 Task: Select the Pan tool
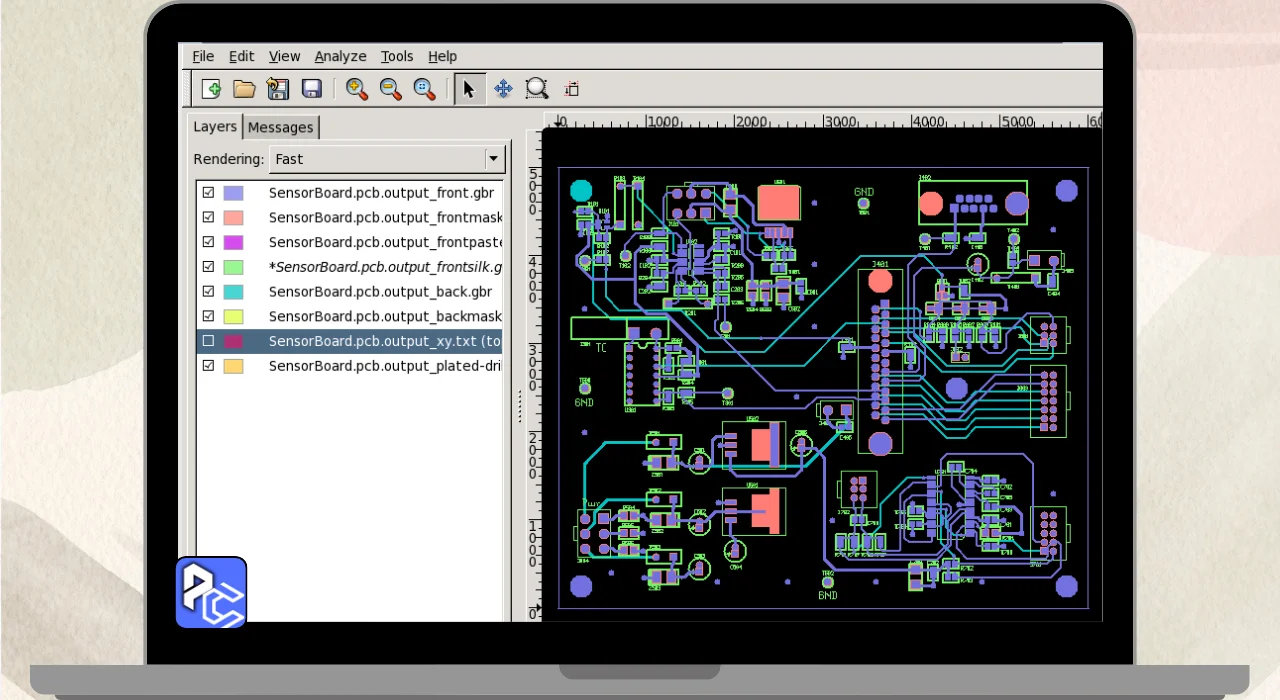[503, 89]
